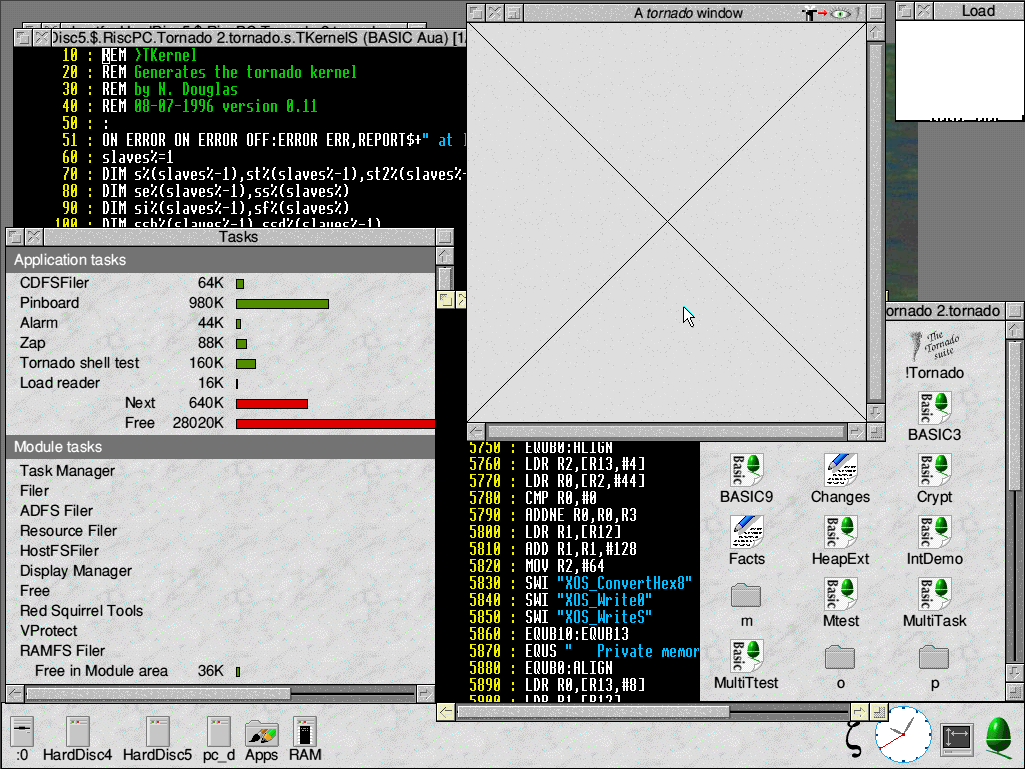Open the Facts text file
This screenshot has width=1025, height=769.
[746, 533]
